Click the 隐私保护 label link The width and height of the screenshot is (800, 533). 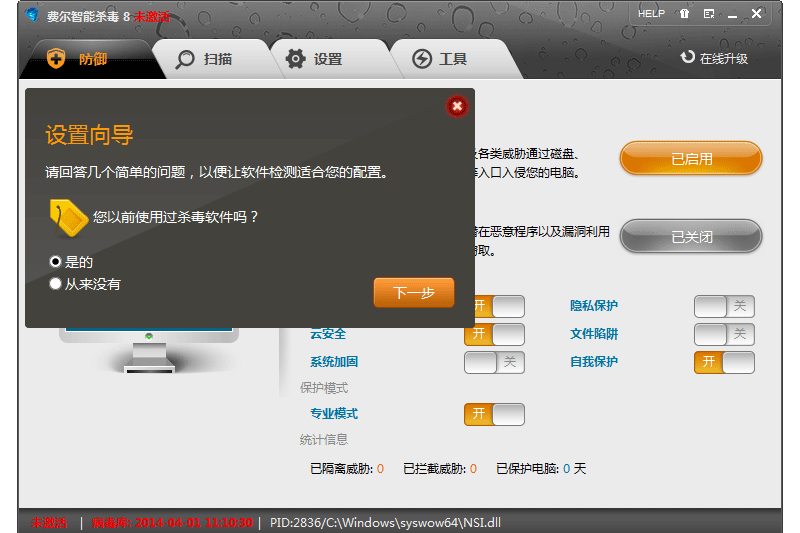[594, 306]
